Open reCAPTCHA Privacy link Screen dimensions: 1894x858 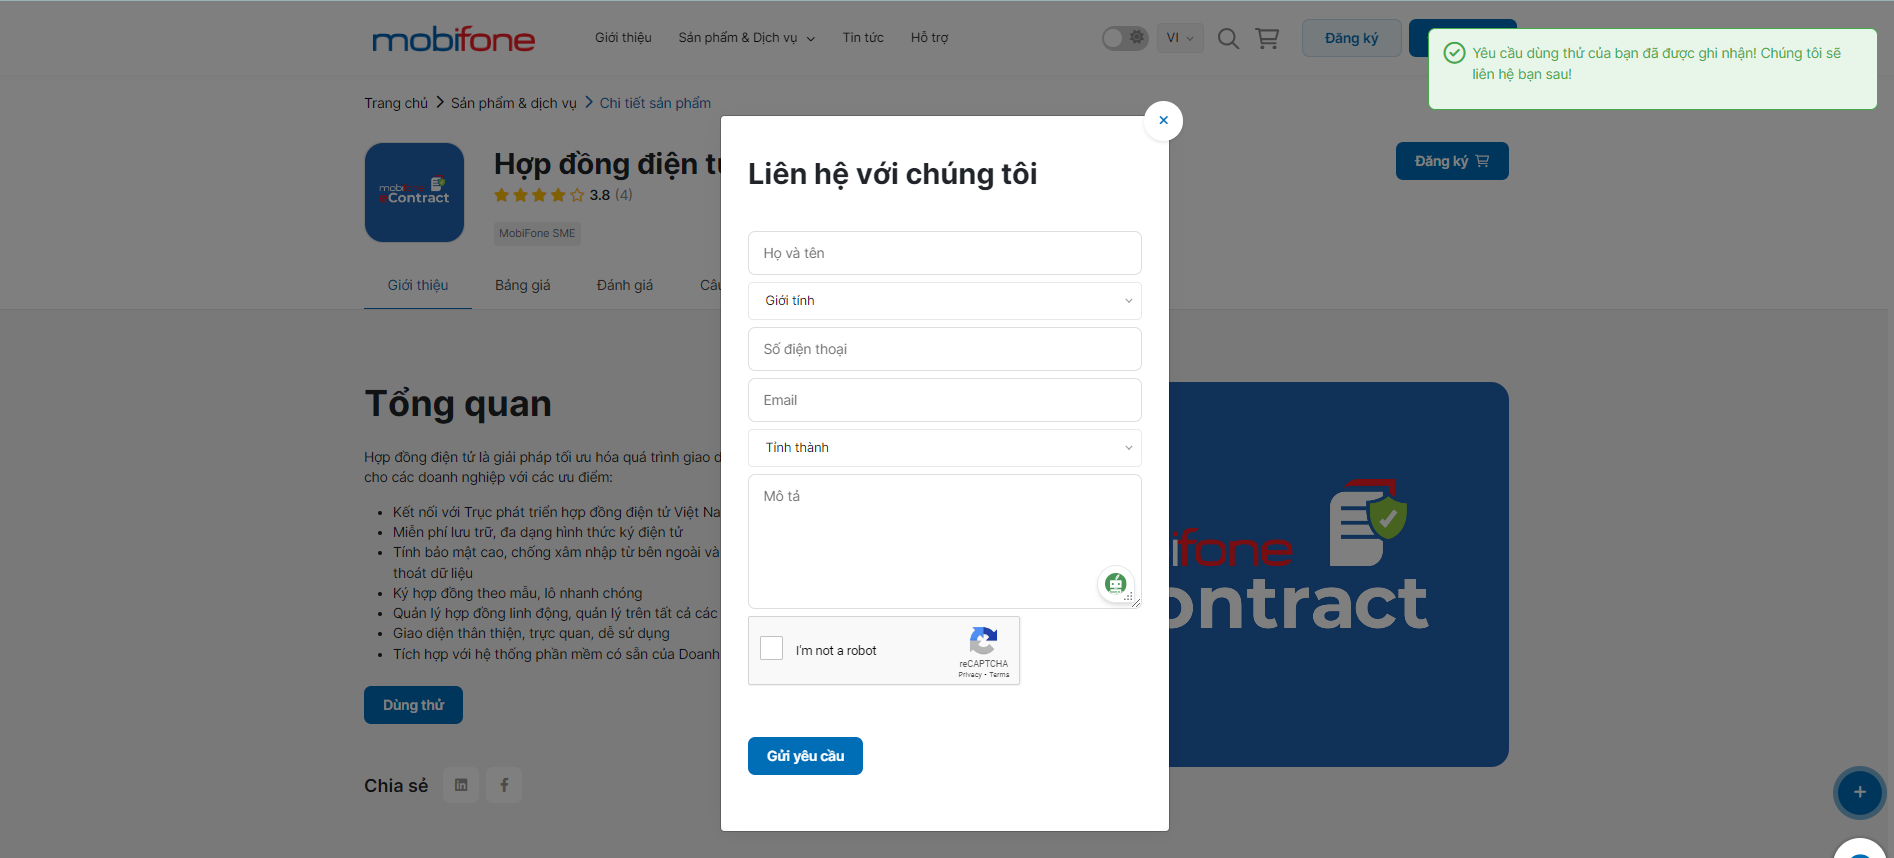pos(970,675)
